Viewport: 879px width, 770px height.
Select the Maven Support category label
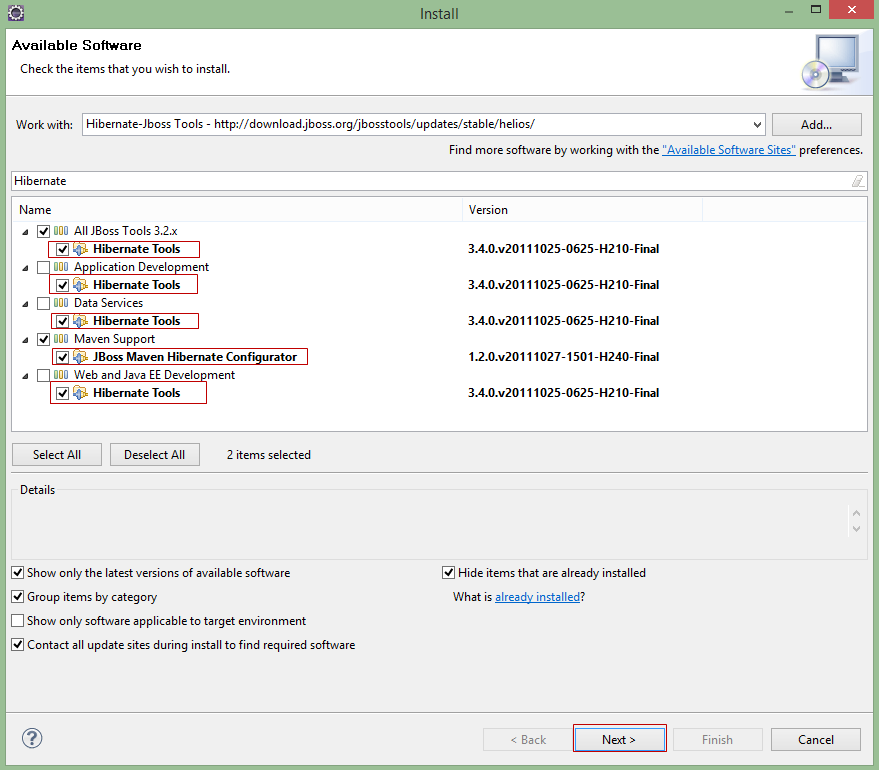[x=114, y=339]
